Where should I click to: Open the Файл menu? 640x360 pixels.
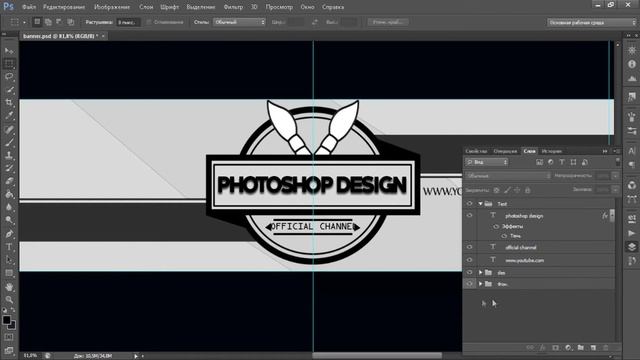coord(29,7)
